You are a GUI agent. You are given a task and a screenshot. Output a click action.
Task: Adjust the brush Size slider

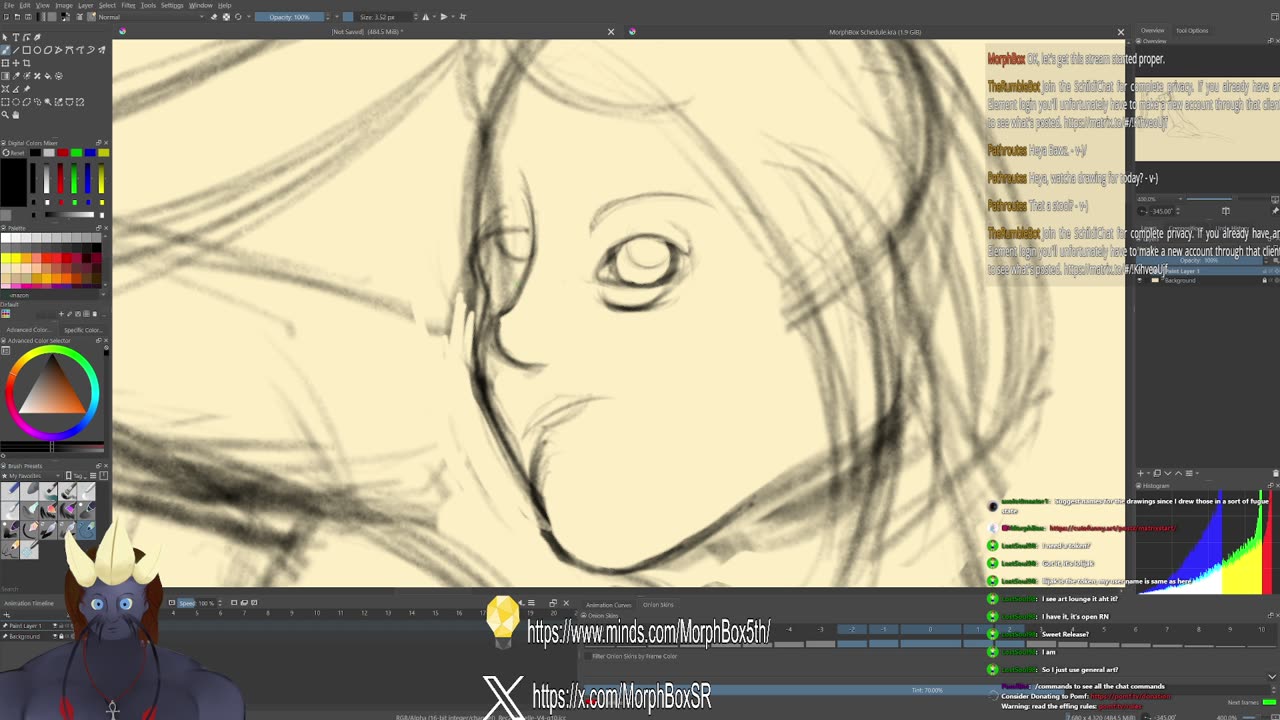379,17
